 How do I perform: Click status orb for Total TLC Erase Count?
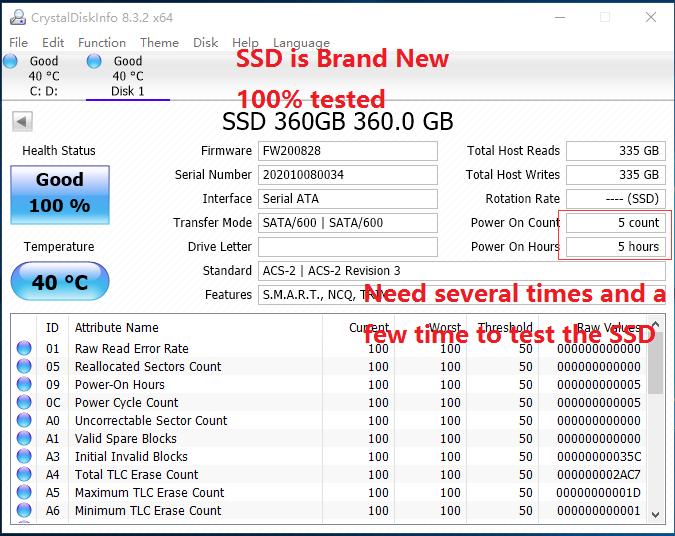pos(24,474)
